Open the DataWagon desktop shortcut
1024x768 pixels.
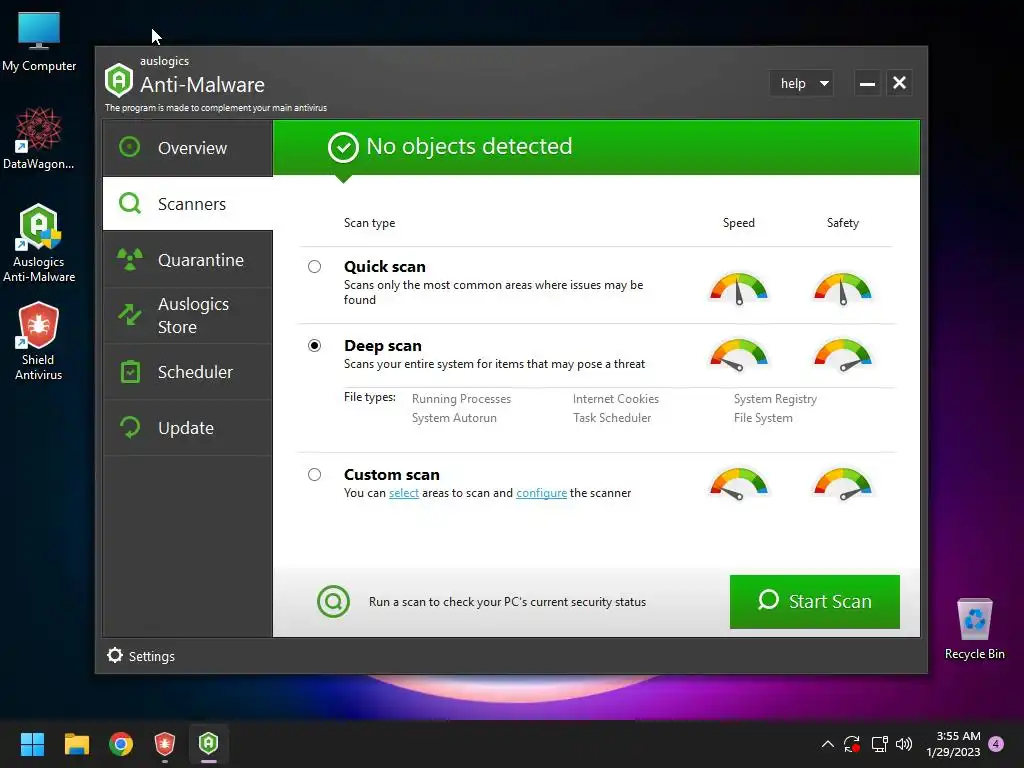tap(39, 139)
